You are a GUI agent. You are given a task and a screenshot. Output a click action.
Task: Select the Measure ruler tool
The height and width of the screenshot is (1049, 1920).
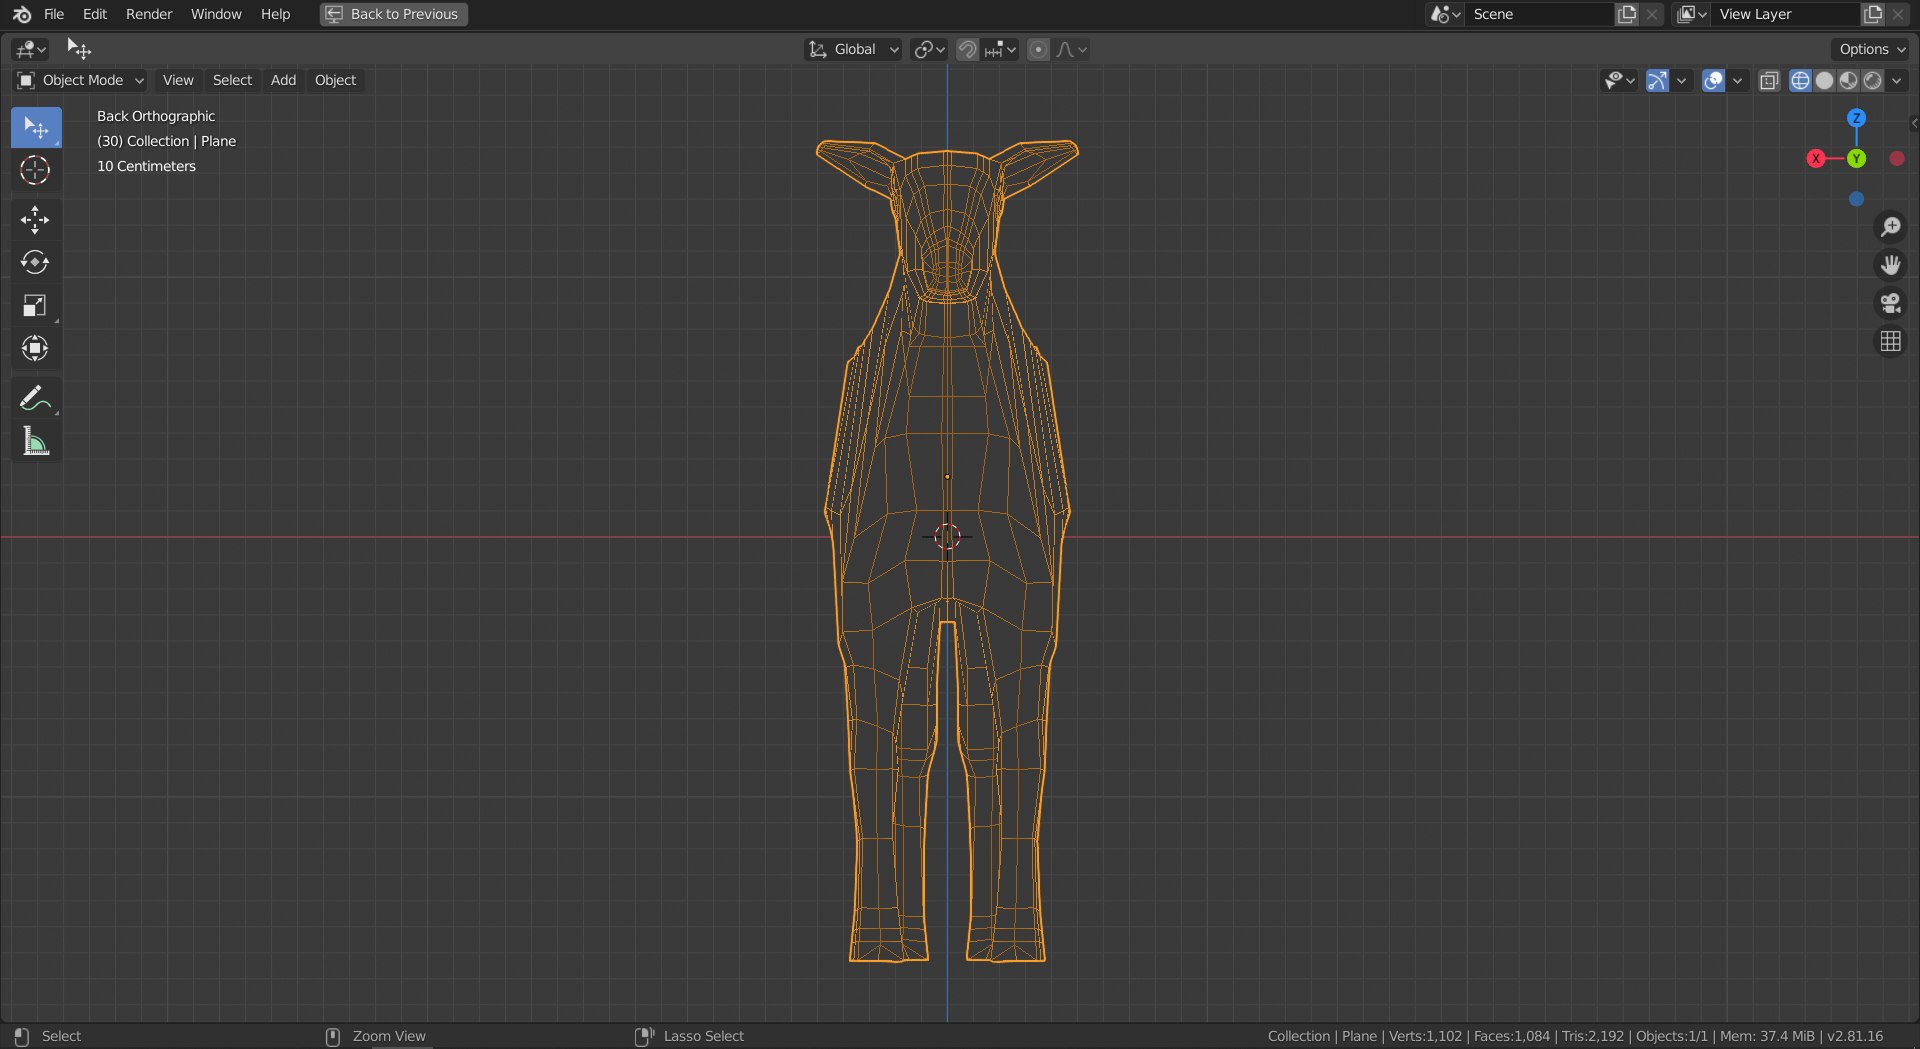(x=36, y=441)
